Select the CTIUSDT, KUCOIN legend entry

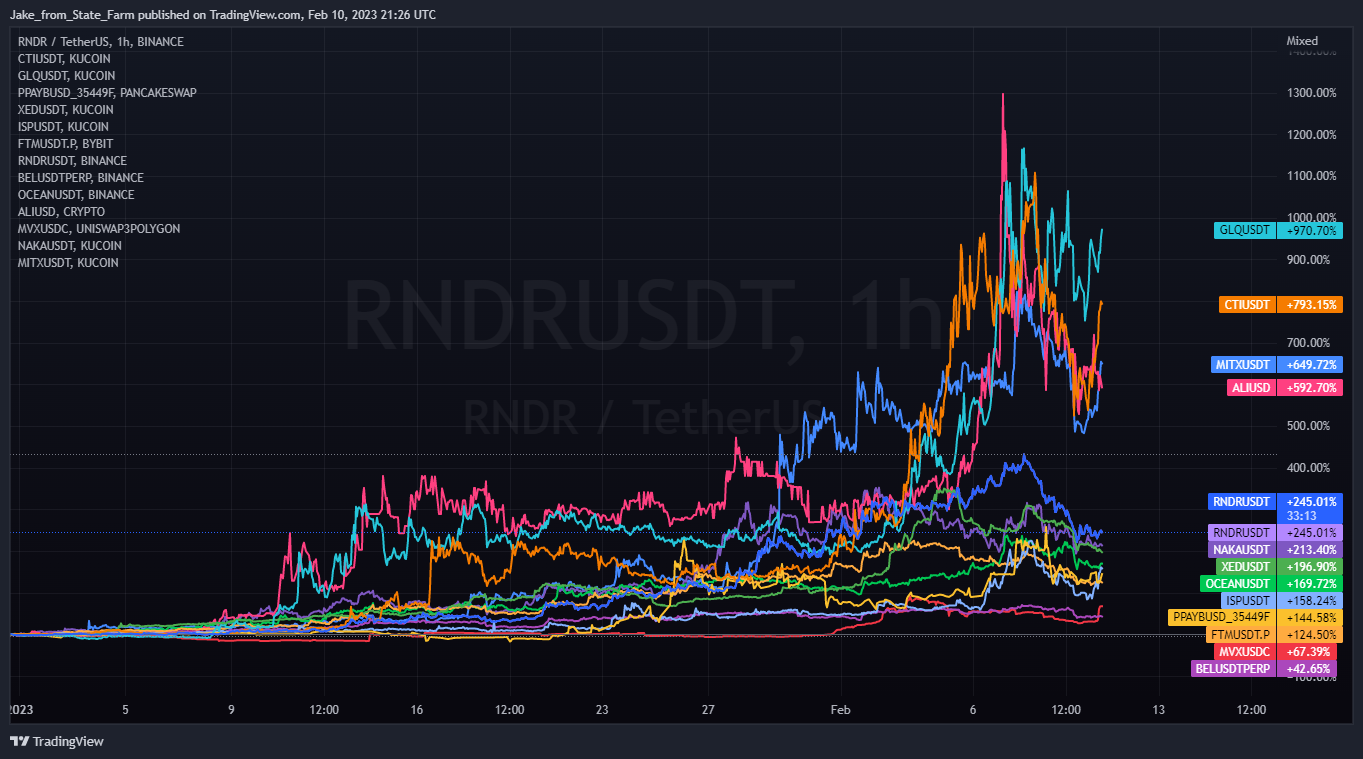click(x=64, y=59)
